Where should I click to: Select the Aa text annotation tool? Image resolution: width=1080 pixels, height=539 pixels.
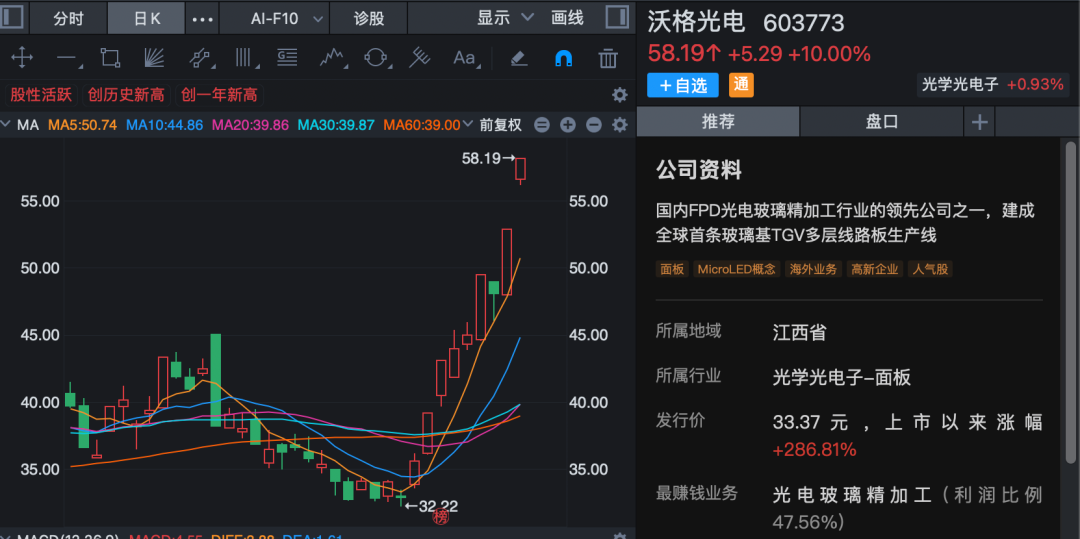[464, 58]
